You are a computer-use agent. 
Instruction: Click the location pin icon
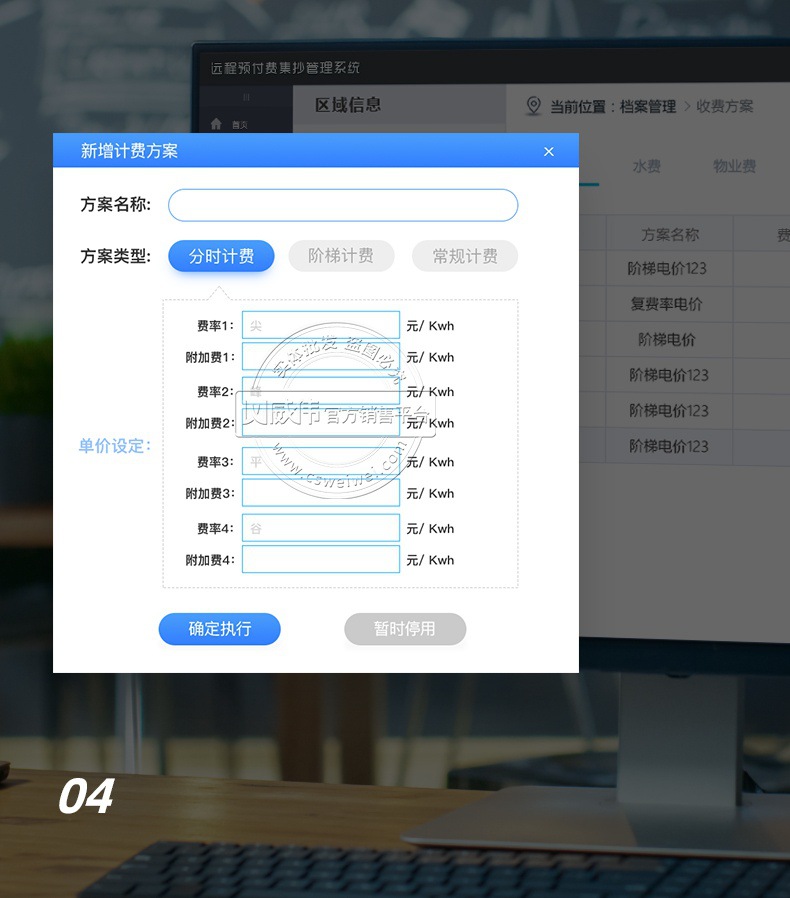coord(533,105)
